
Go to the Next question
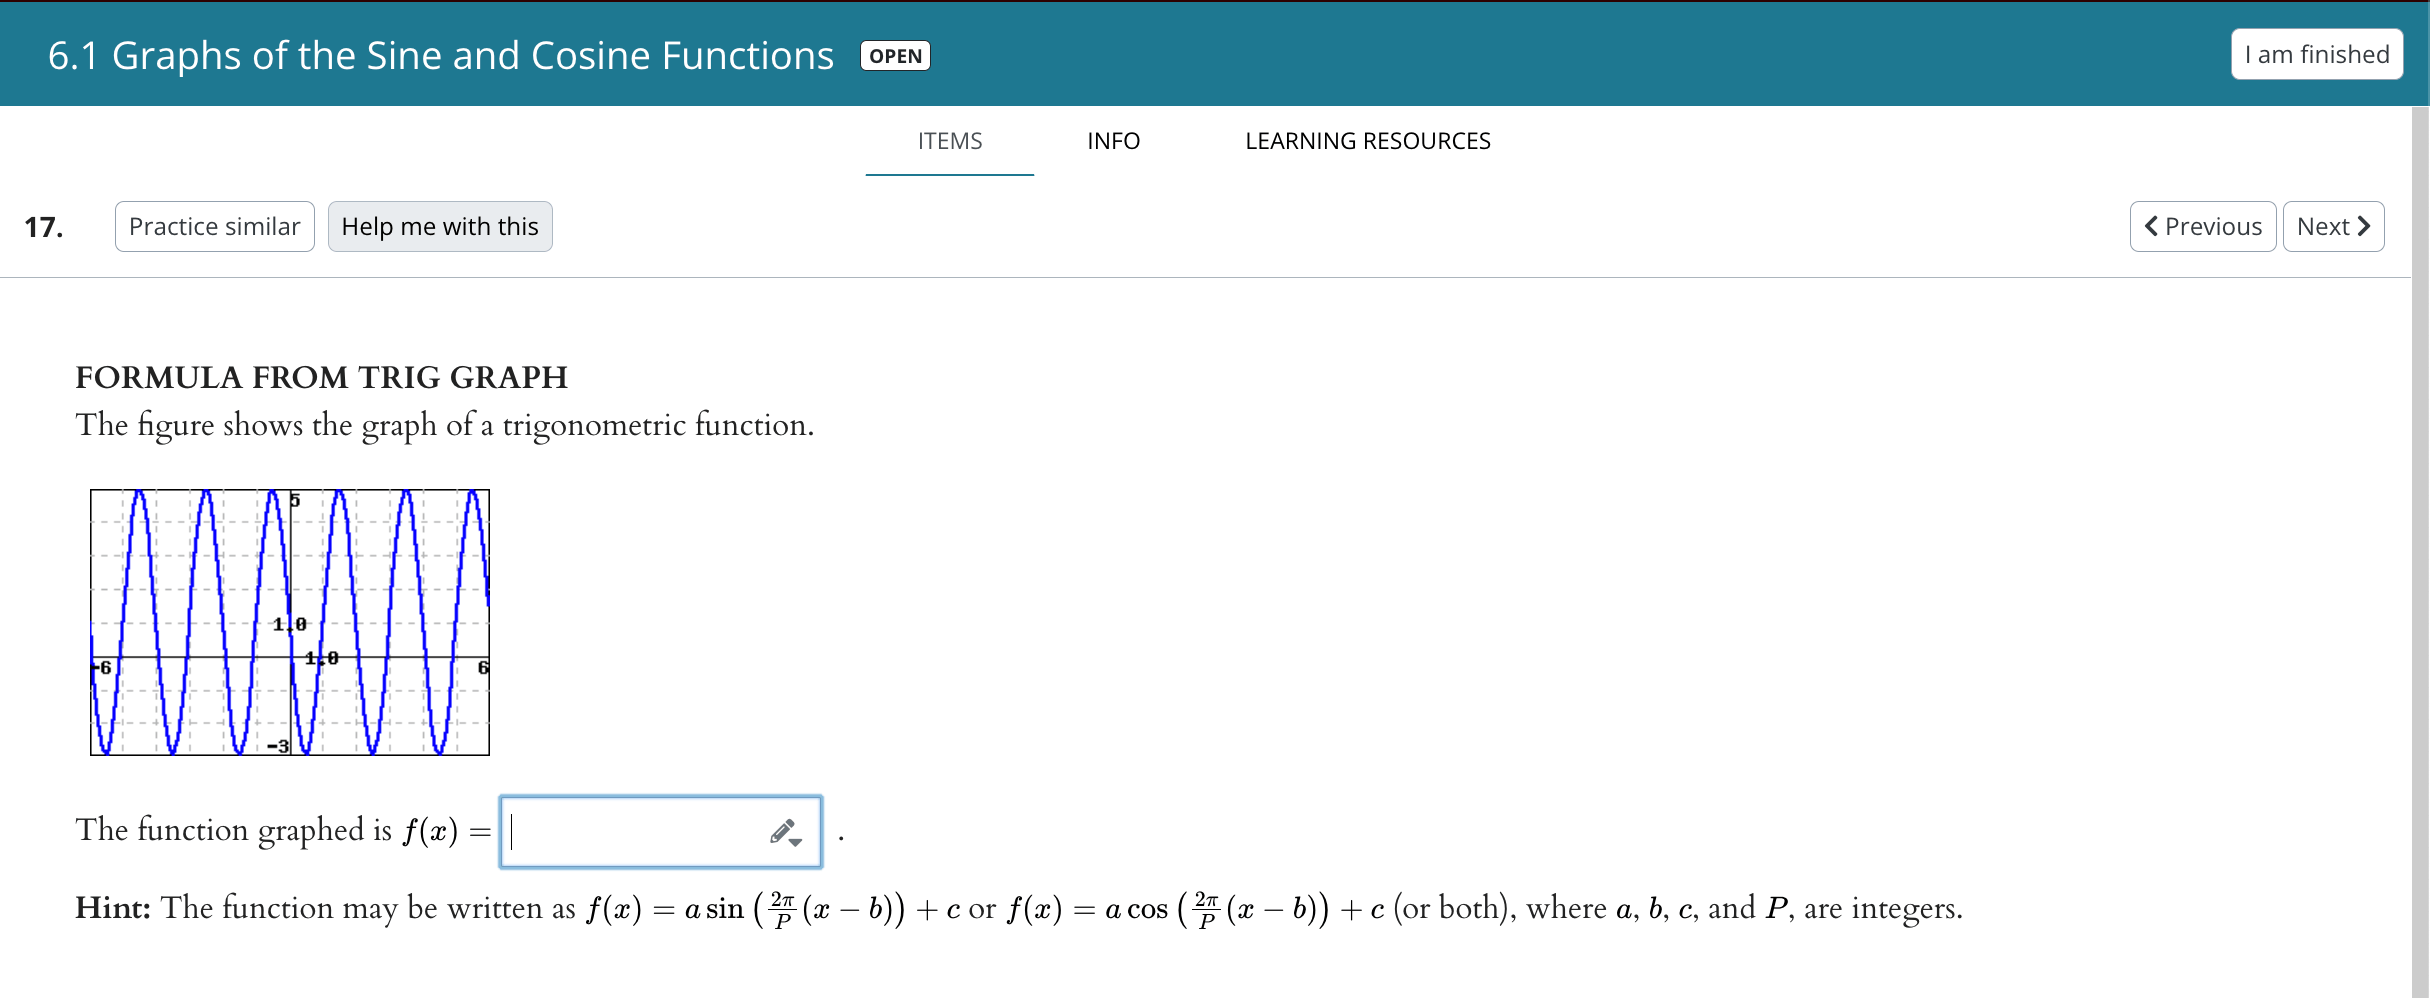[2334, 227]
